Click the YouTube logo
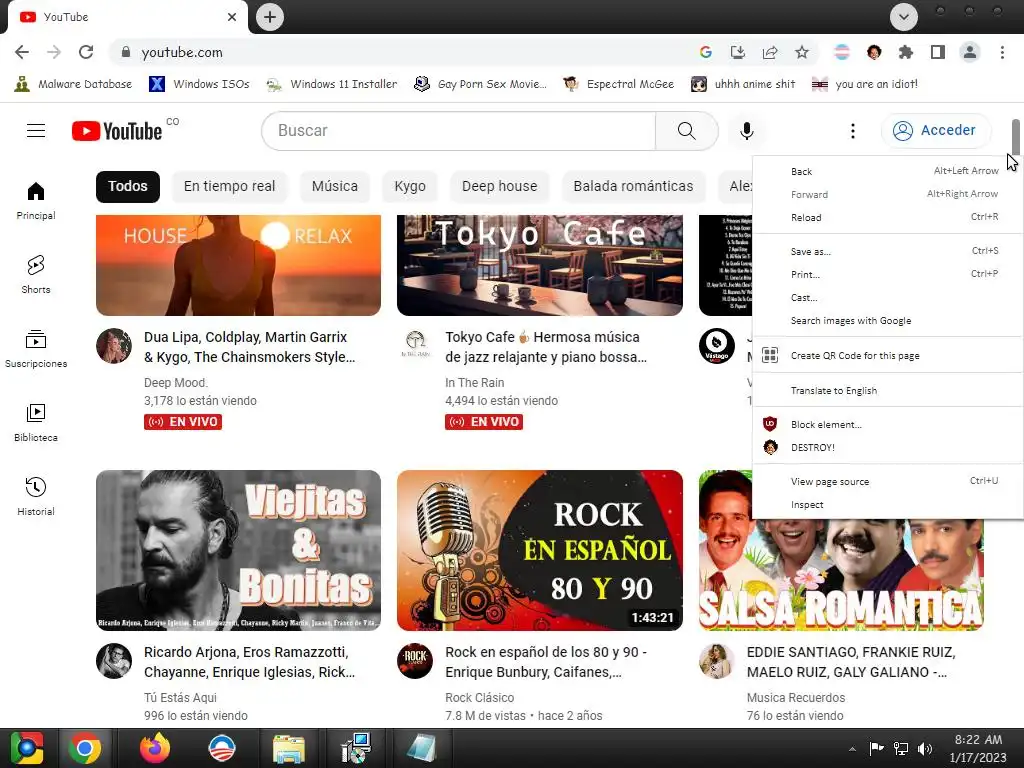The height and width of the screenshot is (768, 1024). coord(117,131)
